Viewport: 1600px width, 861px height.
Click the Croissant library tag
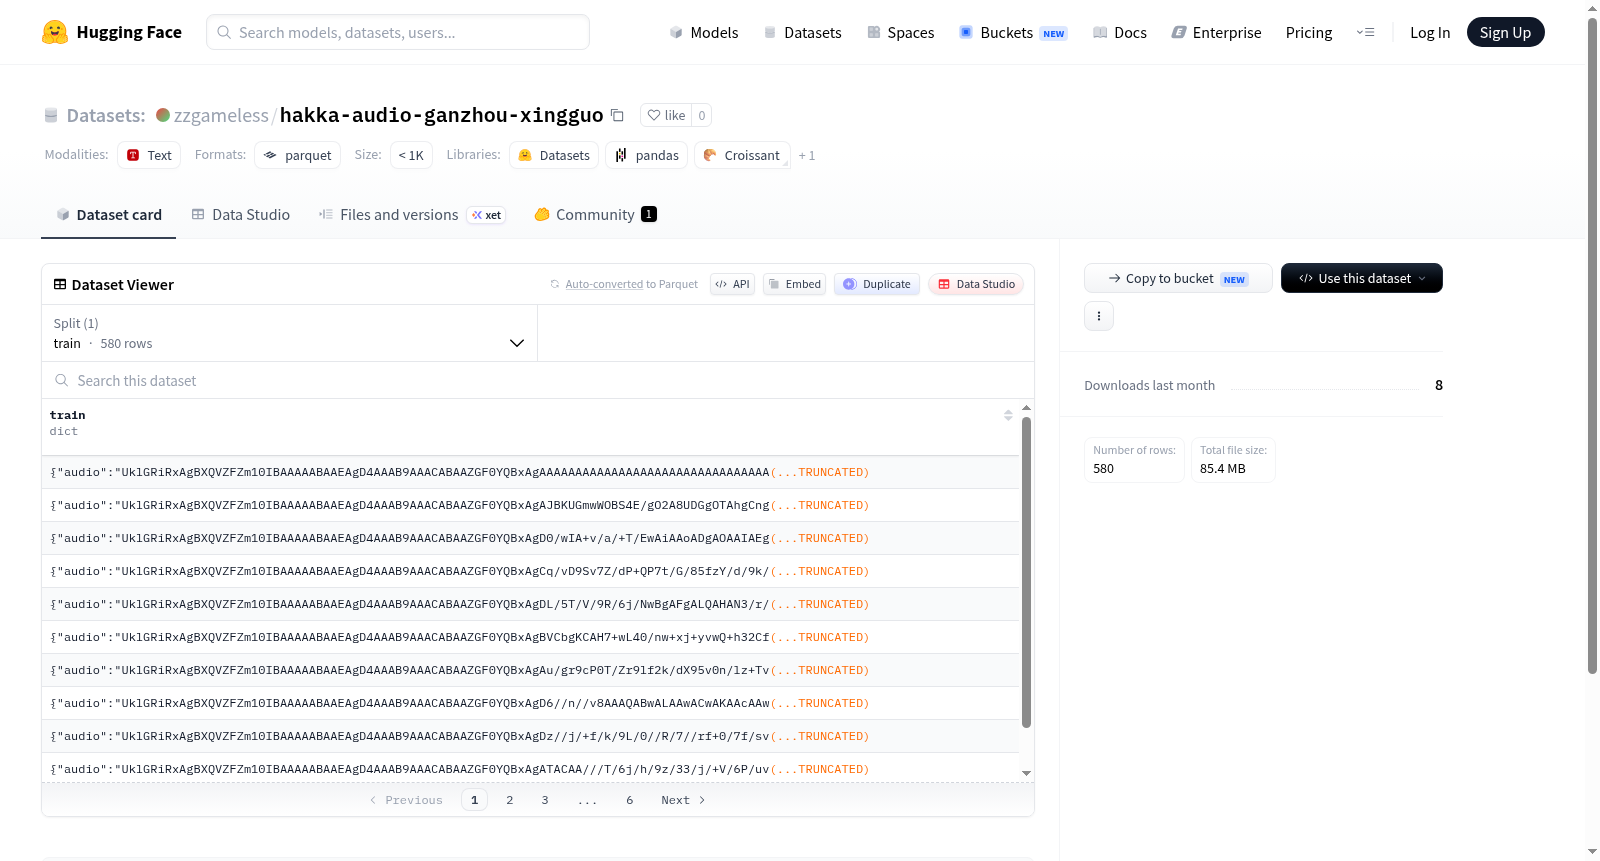pyautogui.click(x=742, y=155)
